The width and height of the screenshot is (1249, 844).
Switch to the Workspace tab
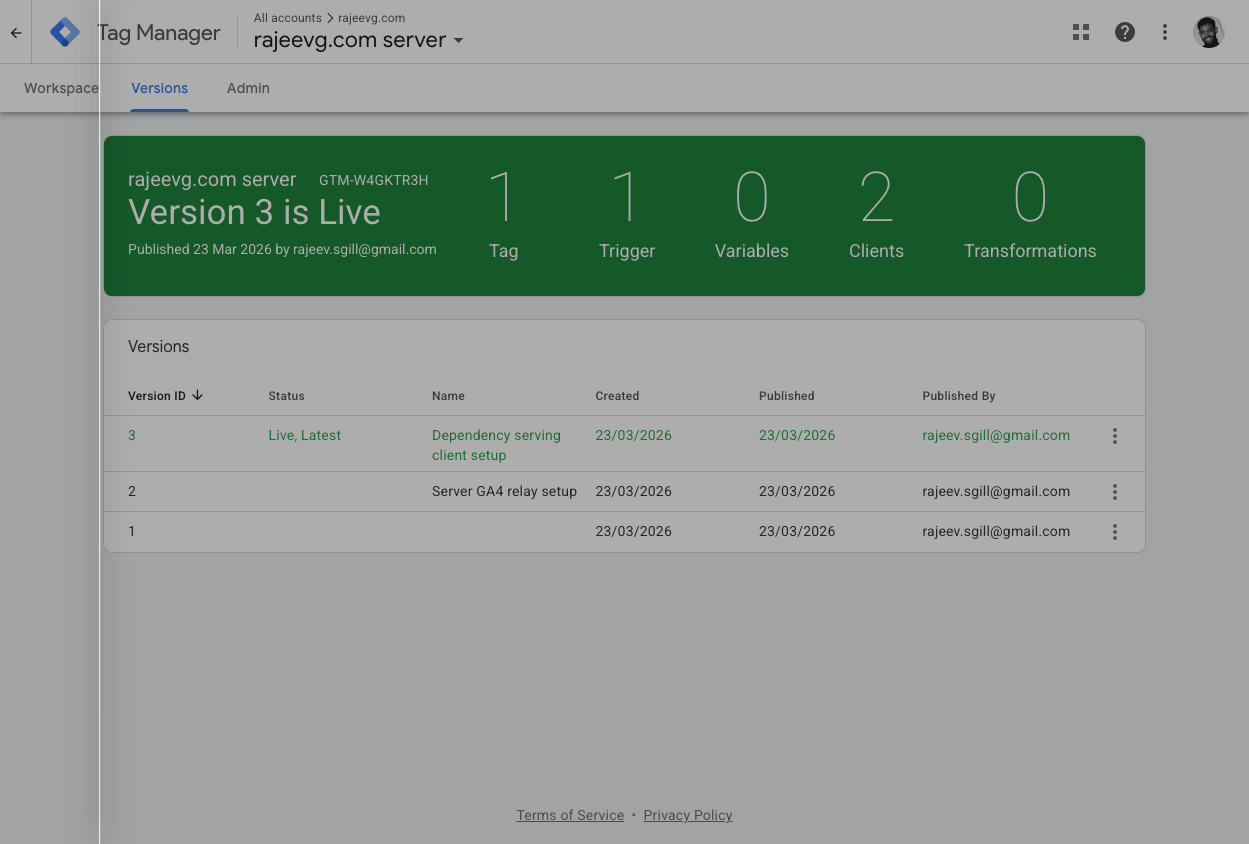(x=60, y=88)
